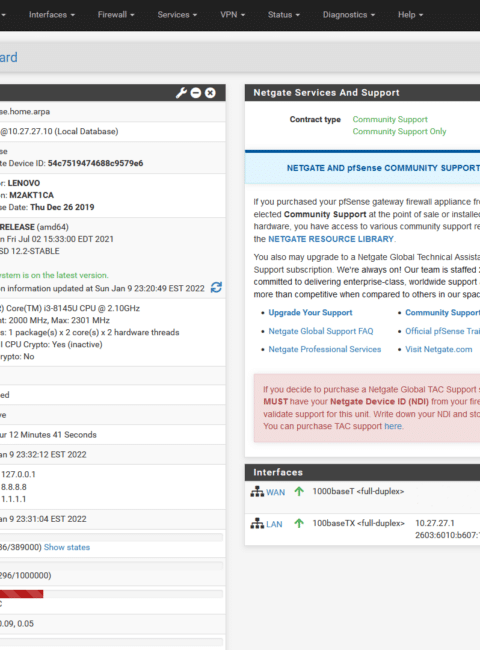The height and width of the screenshot is (650, 480).
Task: Click the @10.27.27.10 (Local Database) user text
Action: [x=59, y=131]
